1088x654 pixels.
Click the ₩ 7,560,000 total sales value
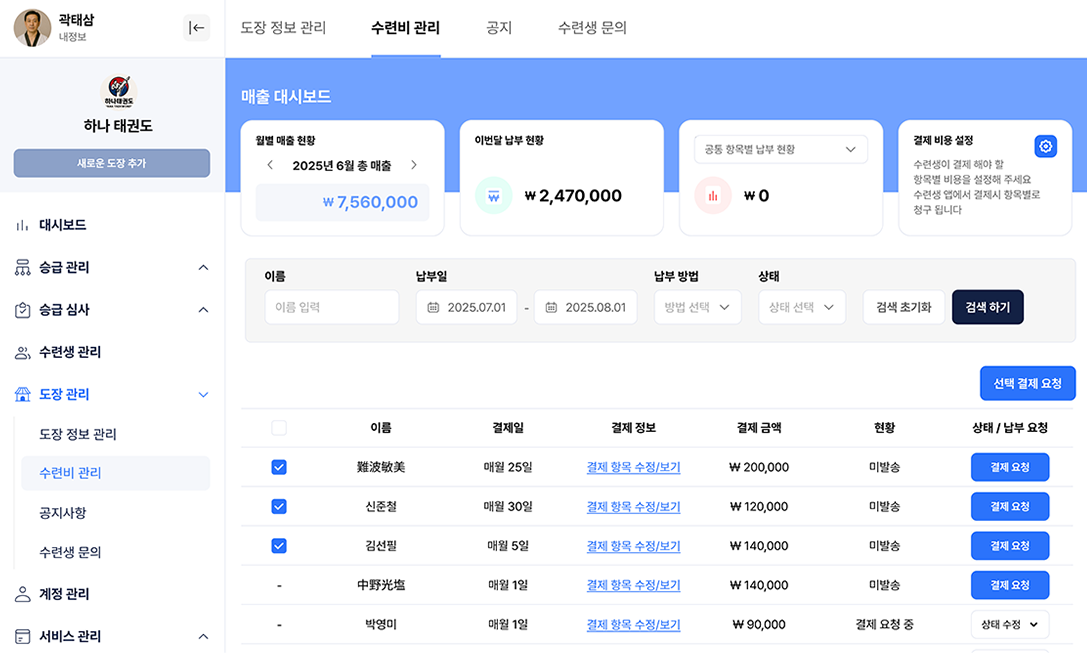click(370, 203)
